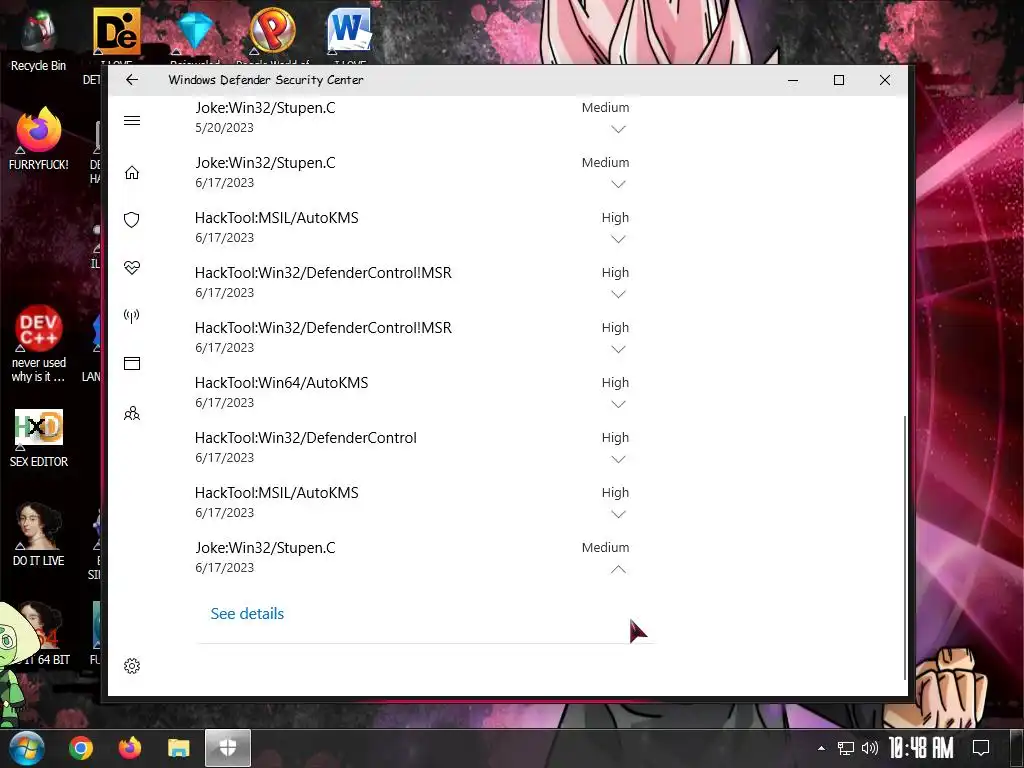This screenshot has height=768, width=1024.
Task: Select the orange 'De' desktop icon
Action: point(117,31)
